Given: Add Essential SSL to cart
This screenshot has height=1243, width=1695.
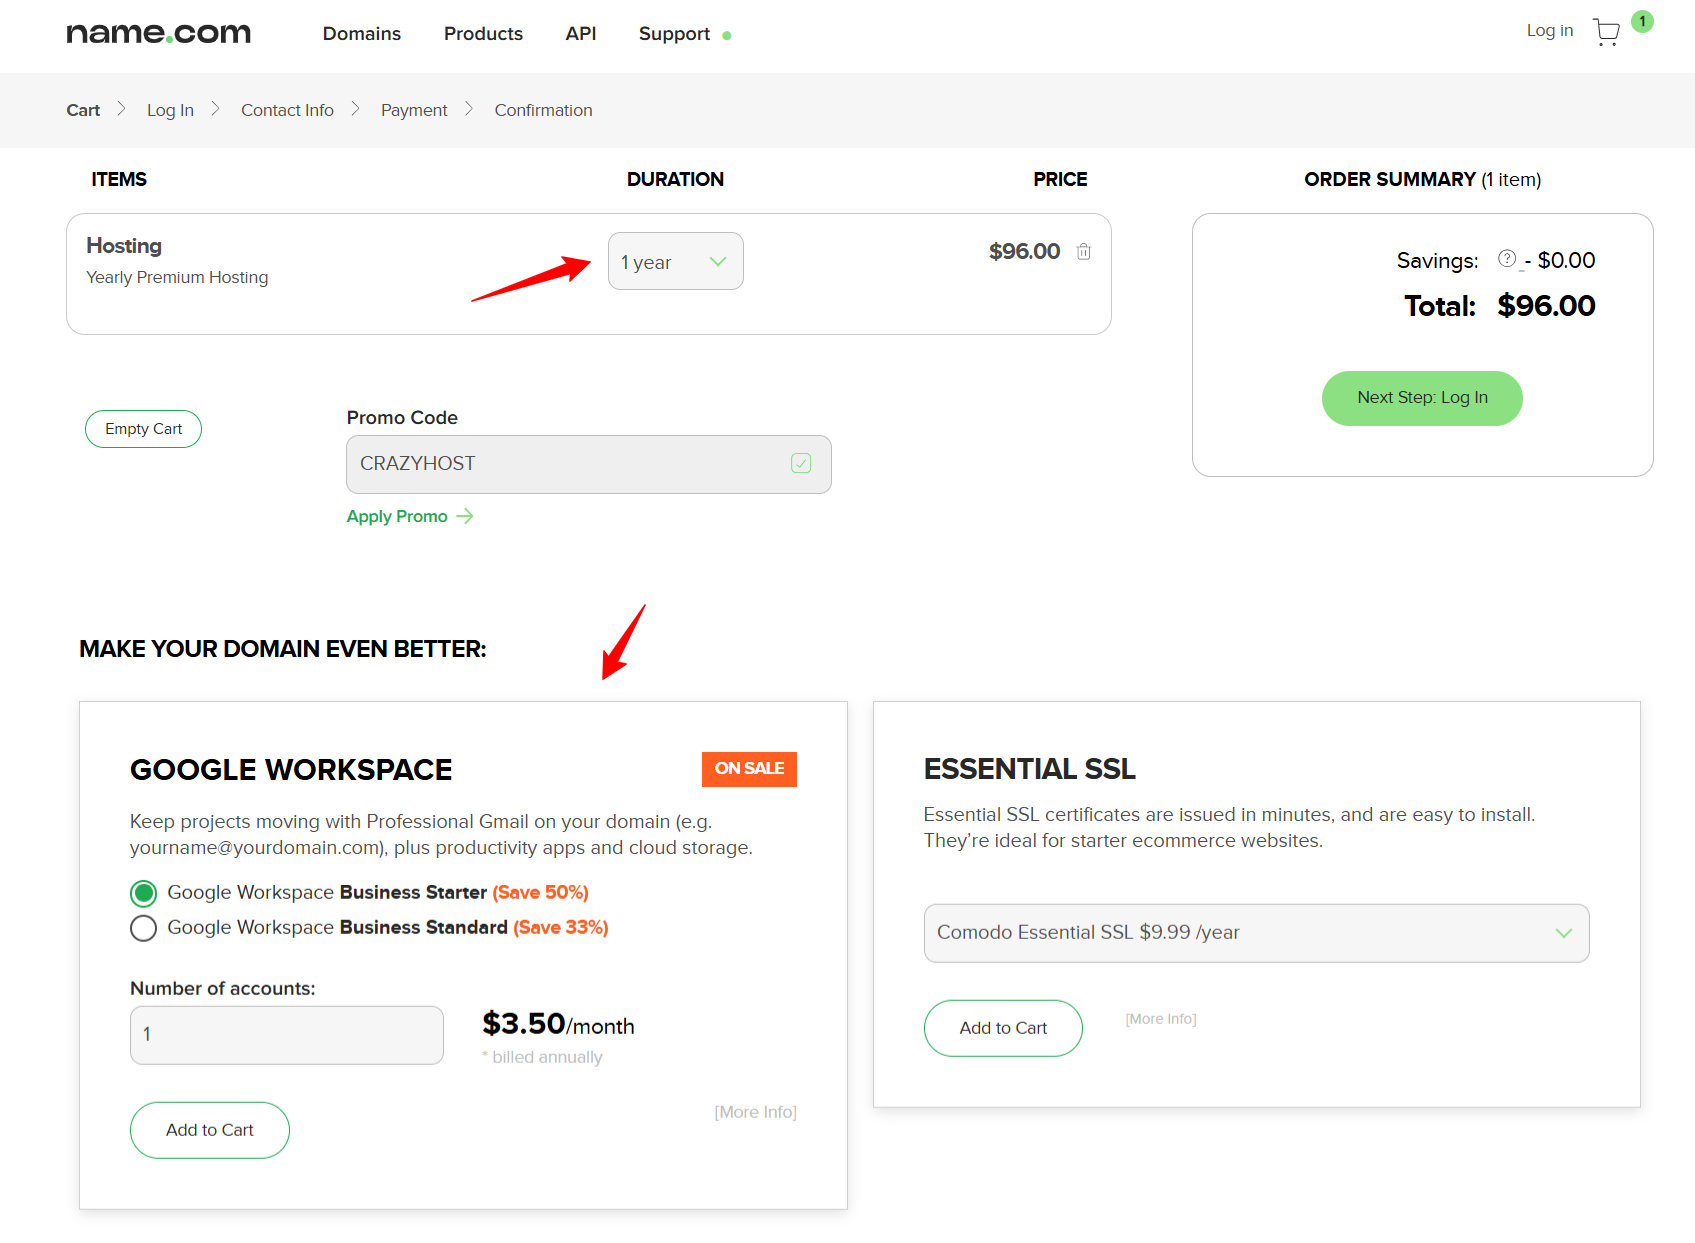Looking at the screenshot, I should [1003, 1028].
